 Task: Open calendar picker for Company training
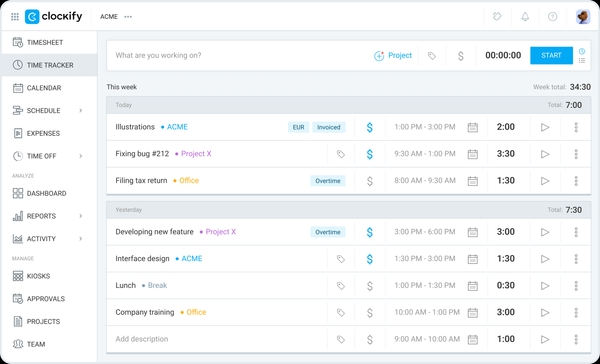point(473,312)
